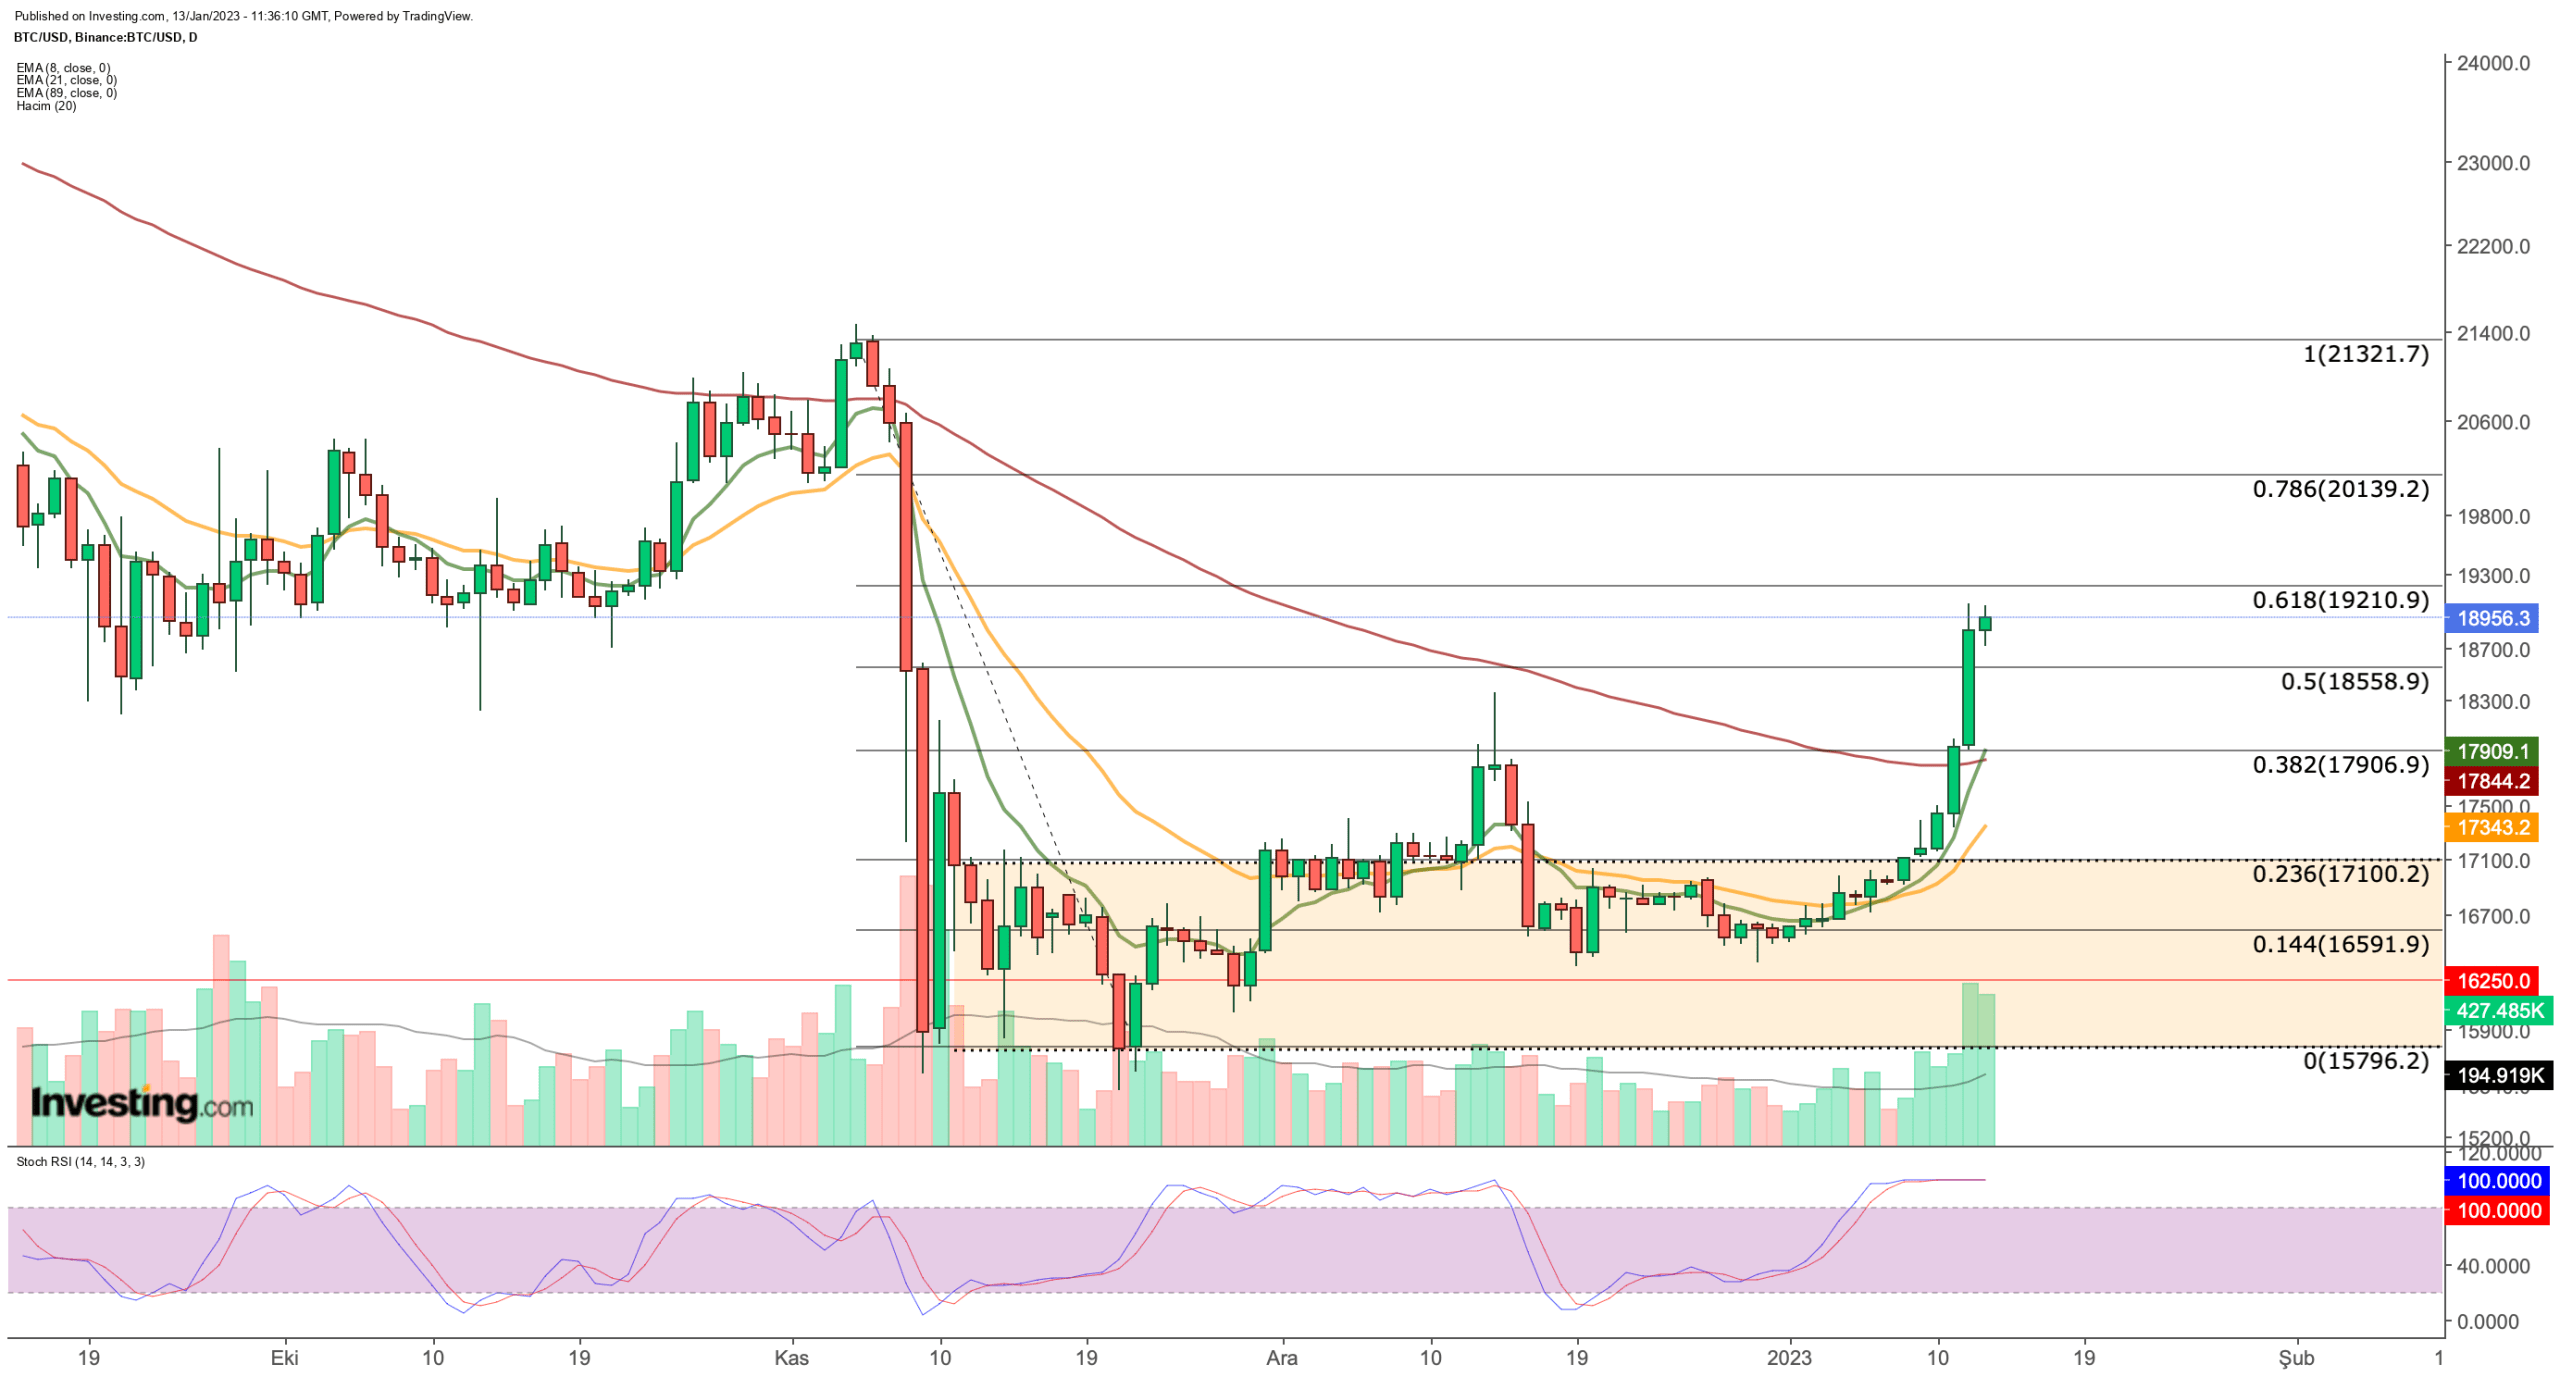Click the green volume tag 427.485K
The image size is (2560, 1377).
tap(2497, 1010)
